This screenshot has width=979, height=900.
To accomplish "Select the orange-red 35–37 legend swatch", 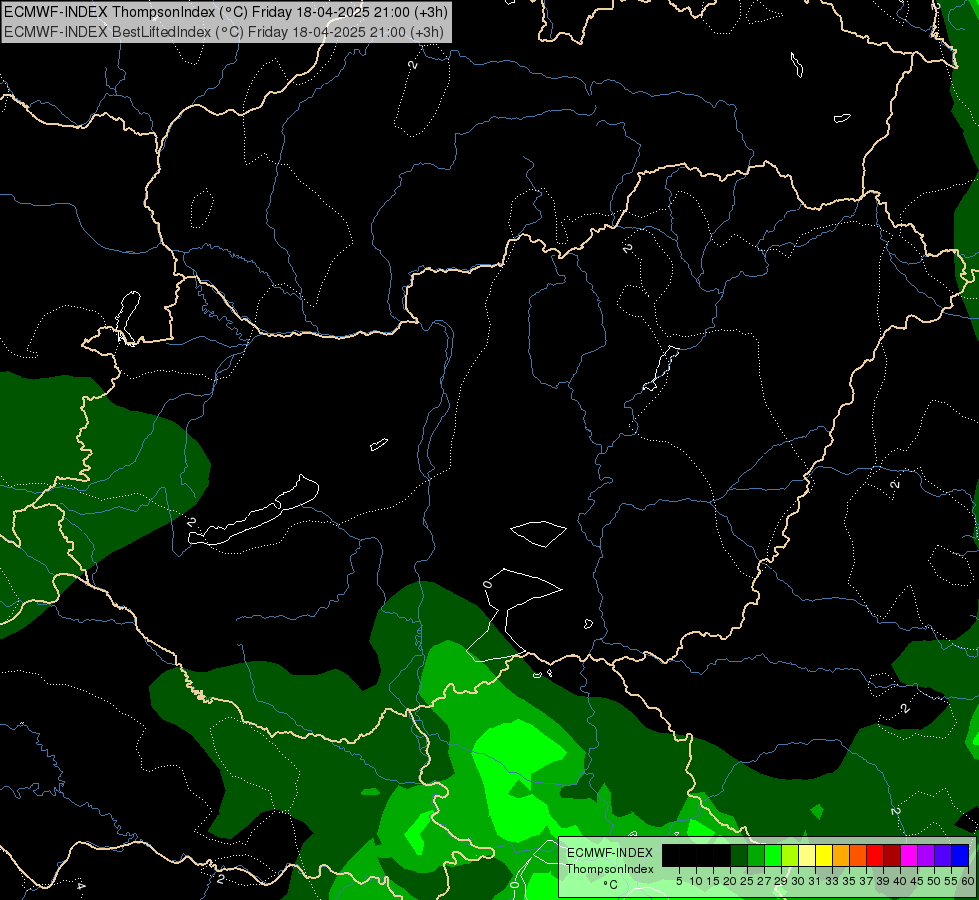I will [858, 855].
